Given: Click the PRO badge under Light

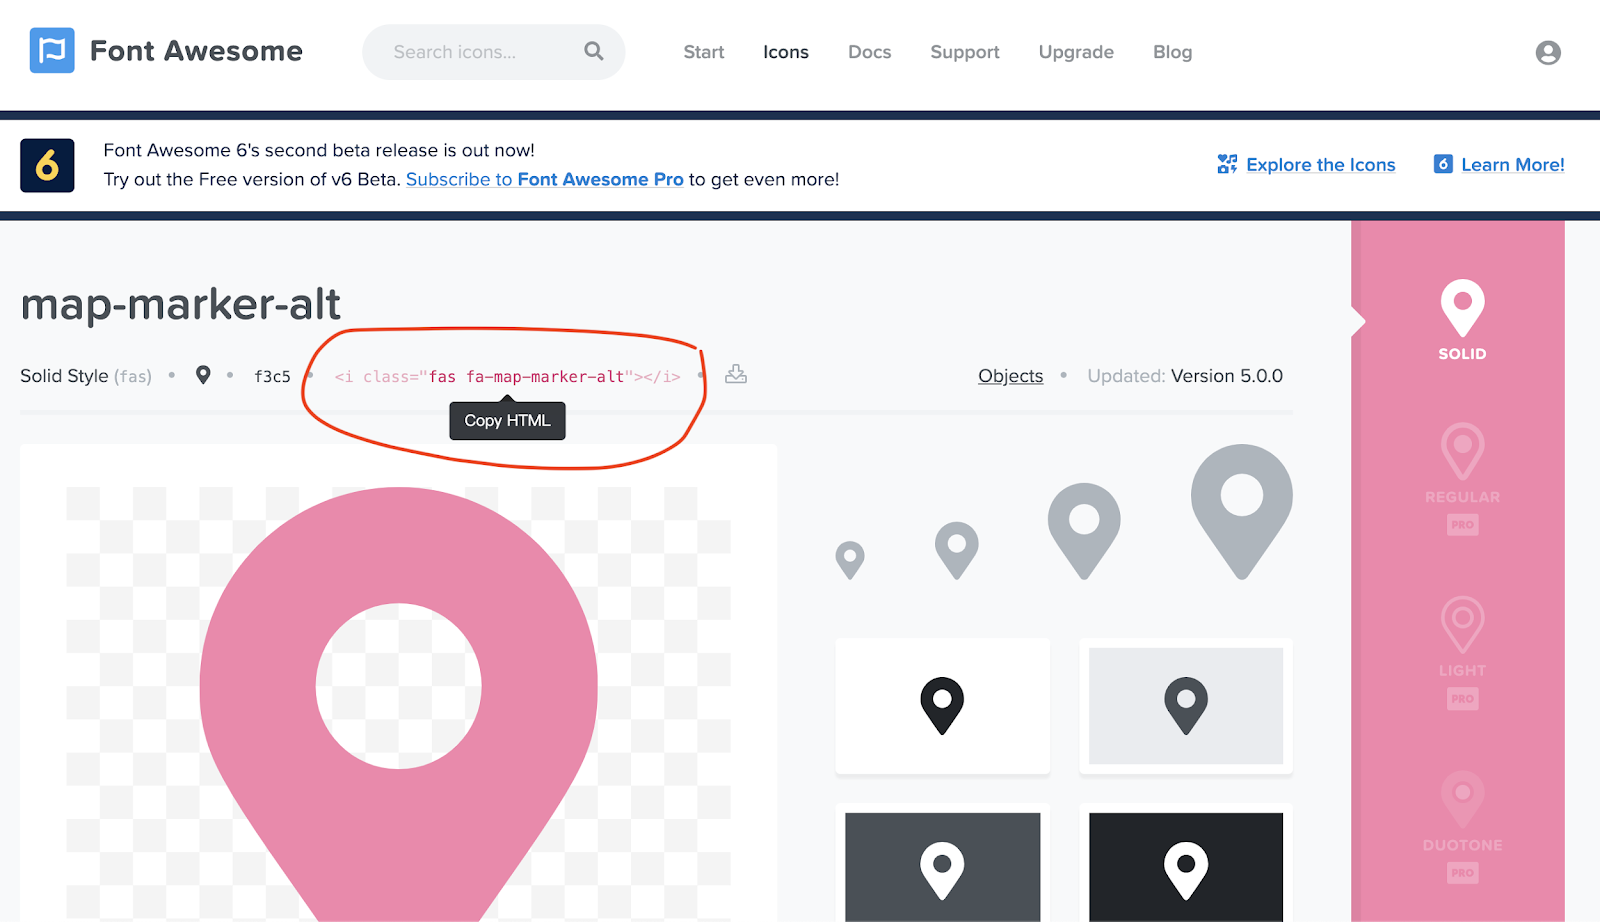Looking at the screenshot, I should point(1462,699).
